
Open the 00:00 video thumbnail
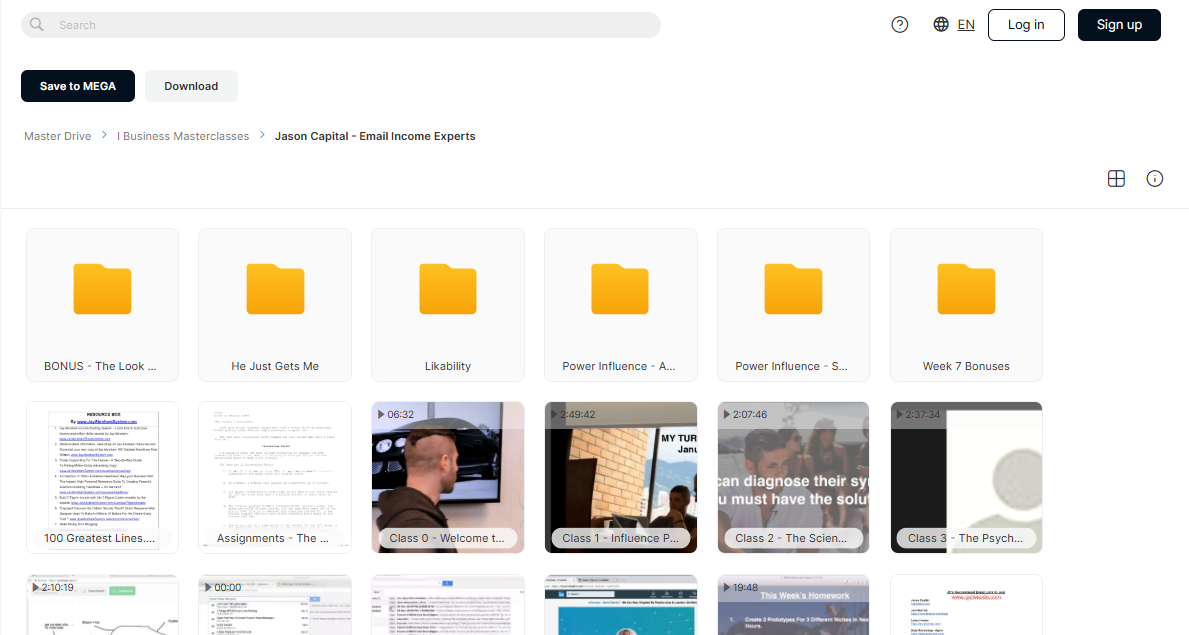coord(275,605)
